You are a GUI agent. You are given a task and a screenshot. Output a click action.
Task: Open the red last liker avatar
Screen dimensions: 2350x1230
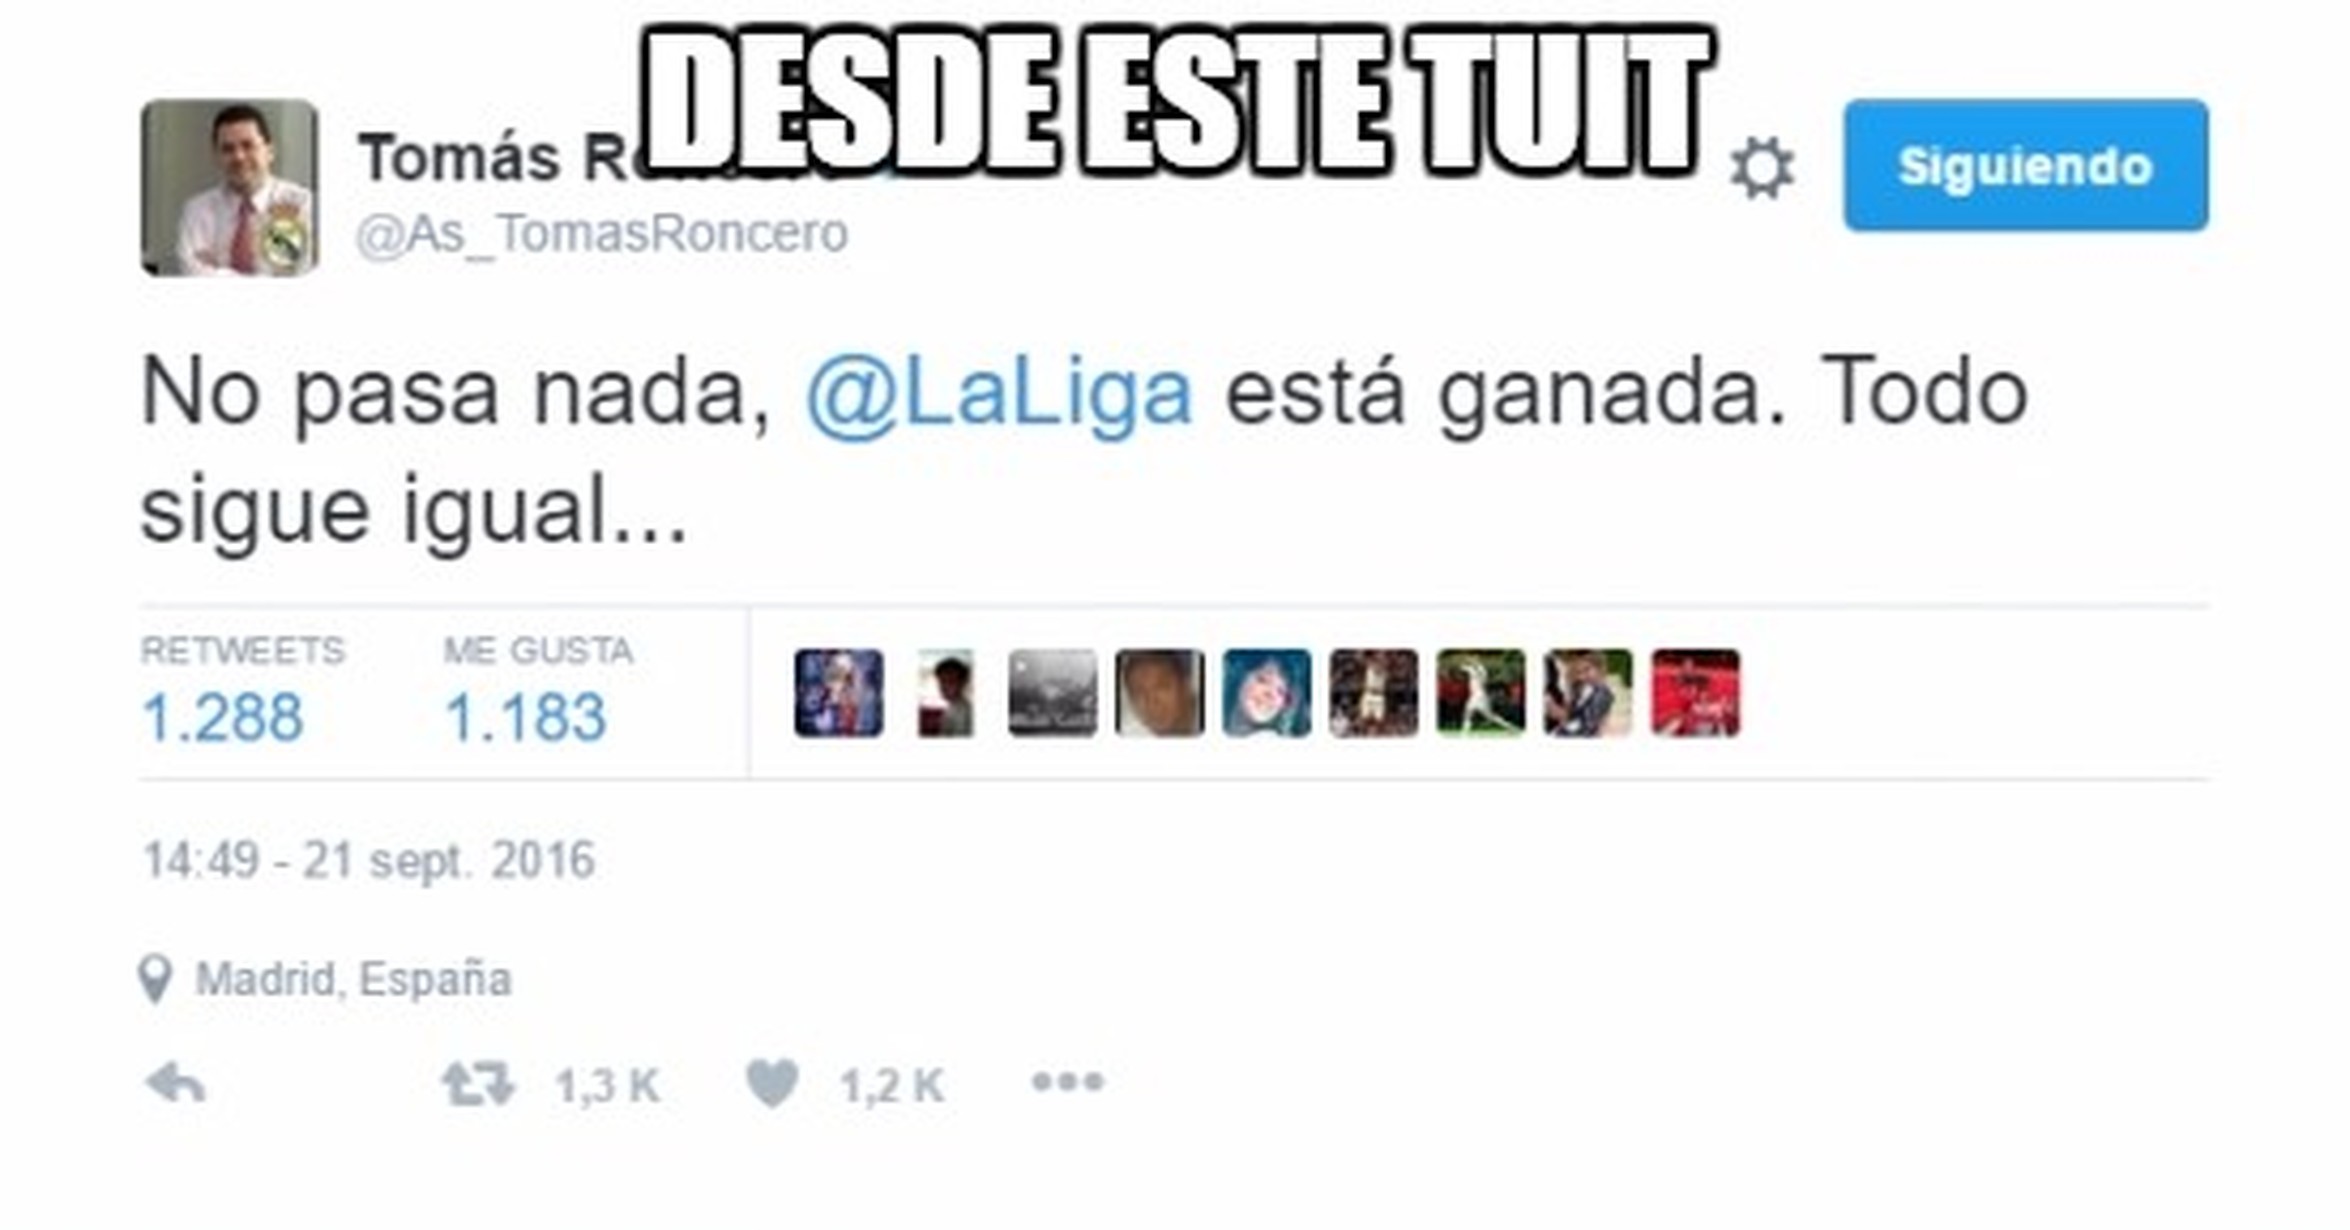pos(1696,693)
